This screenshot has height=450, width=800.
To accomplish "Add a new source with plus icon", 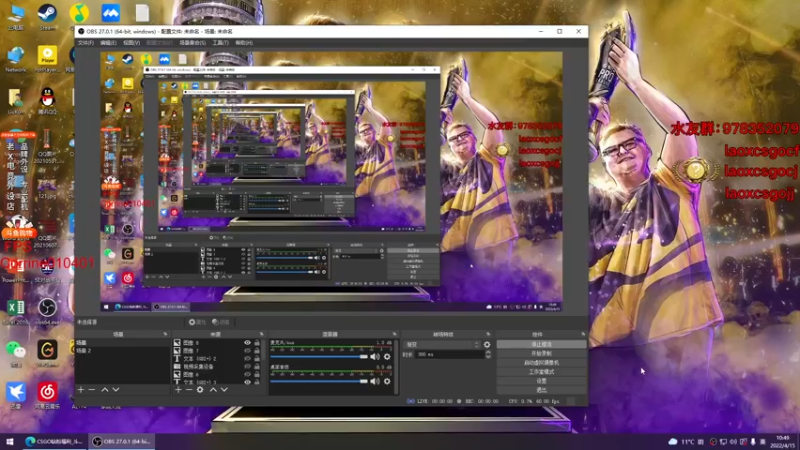I will [x=178, y=390].
